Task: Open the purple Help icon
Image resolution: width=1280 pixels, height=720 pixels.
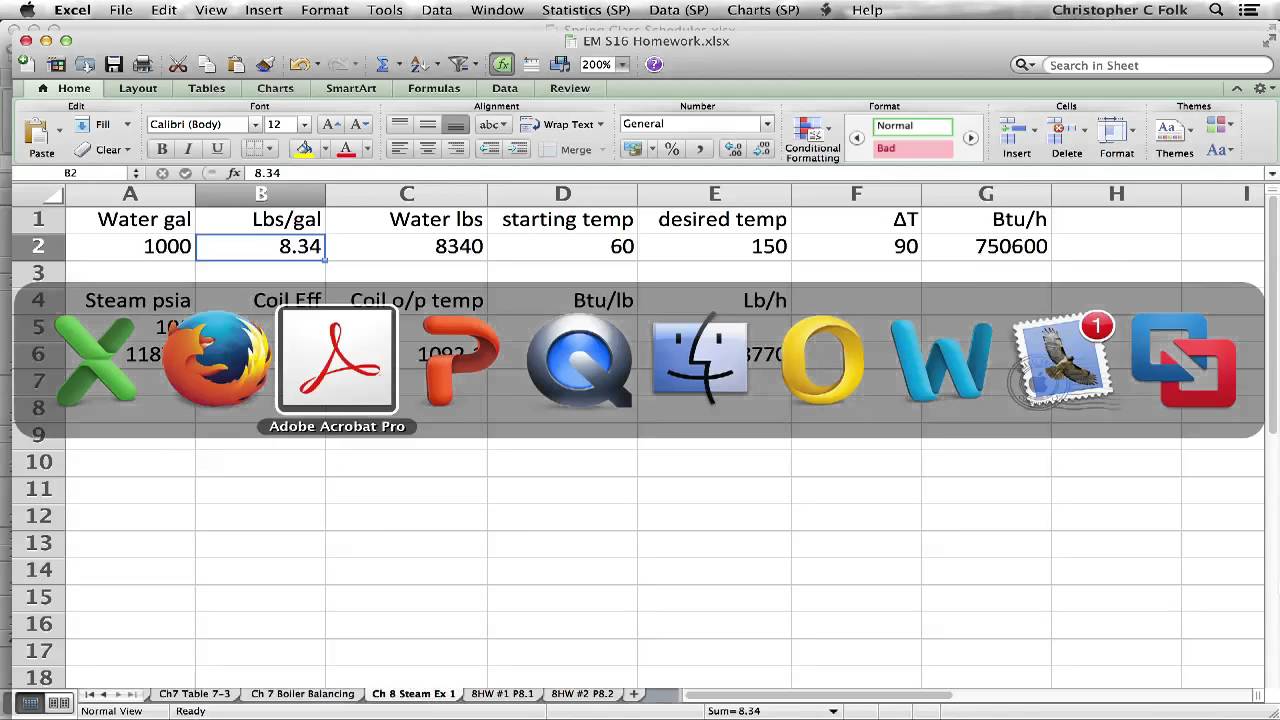Action: point(654,65)
